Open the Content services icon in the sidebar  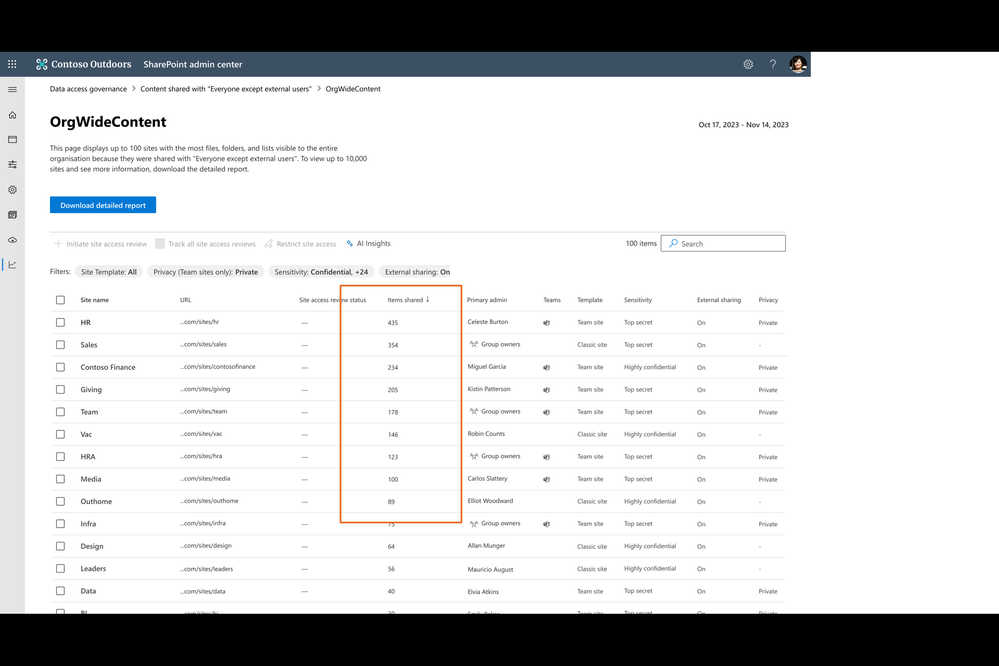click(x=12, y=215)
